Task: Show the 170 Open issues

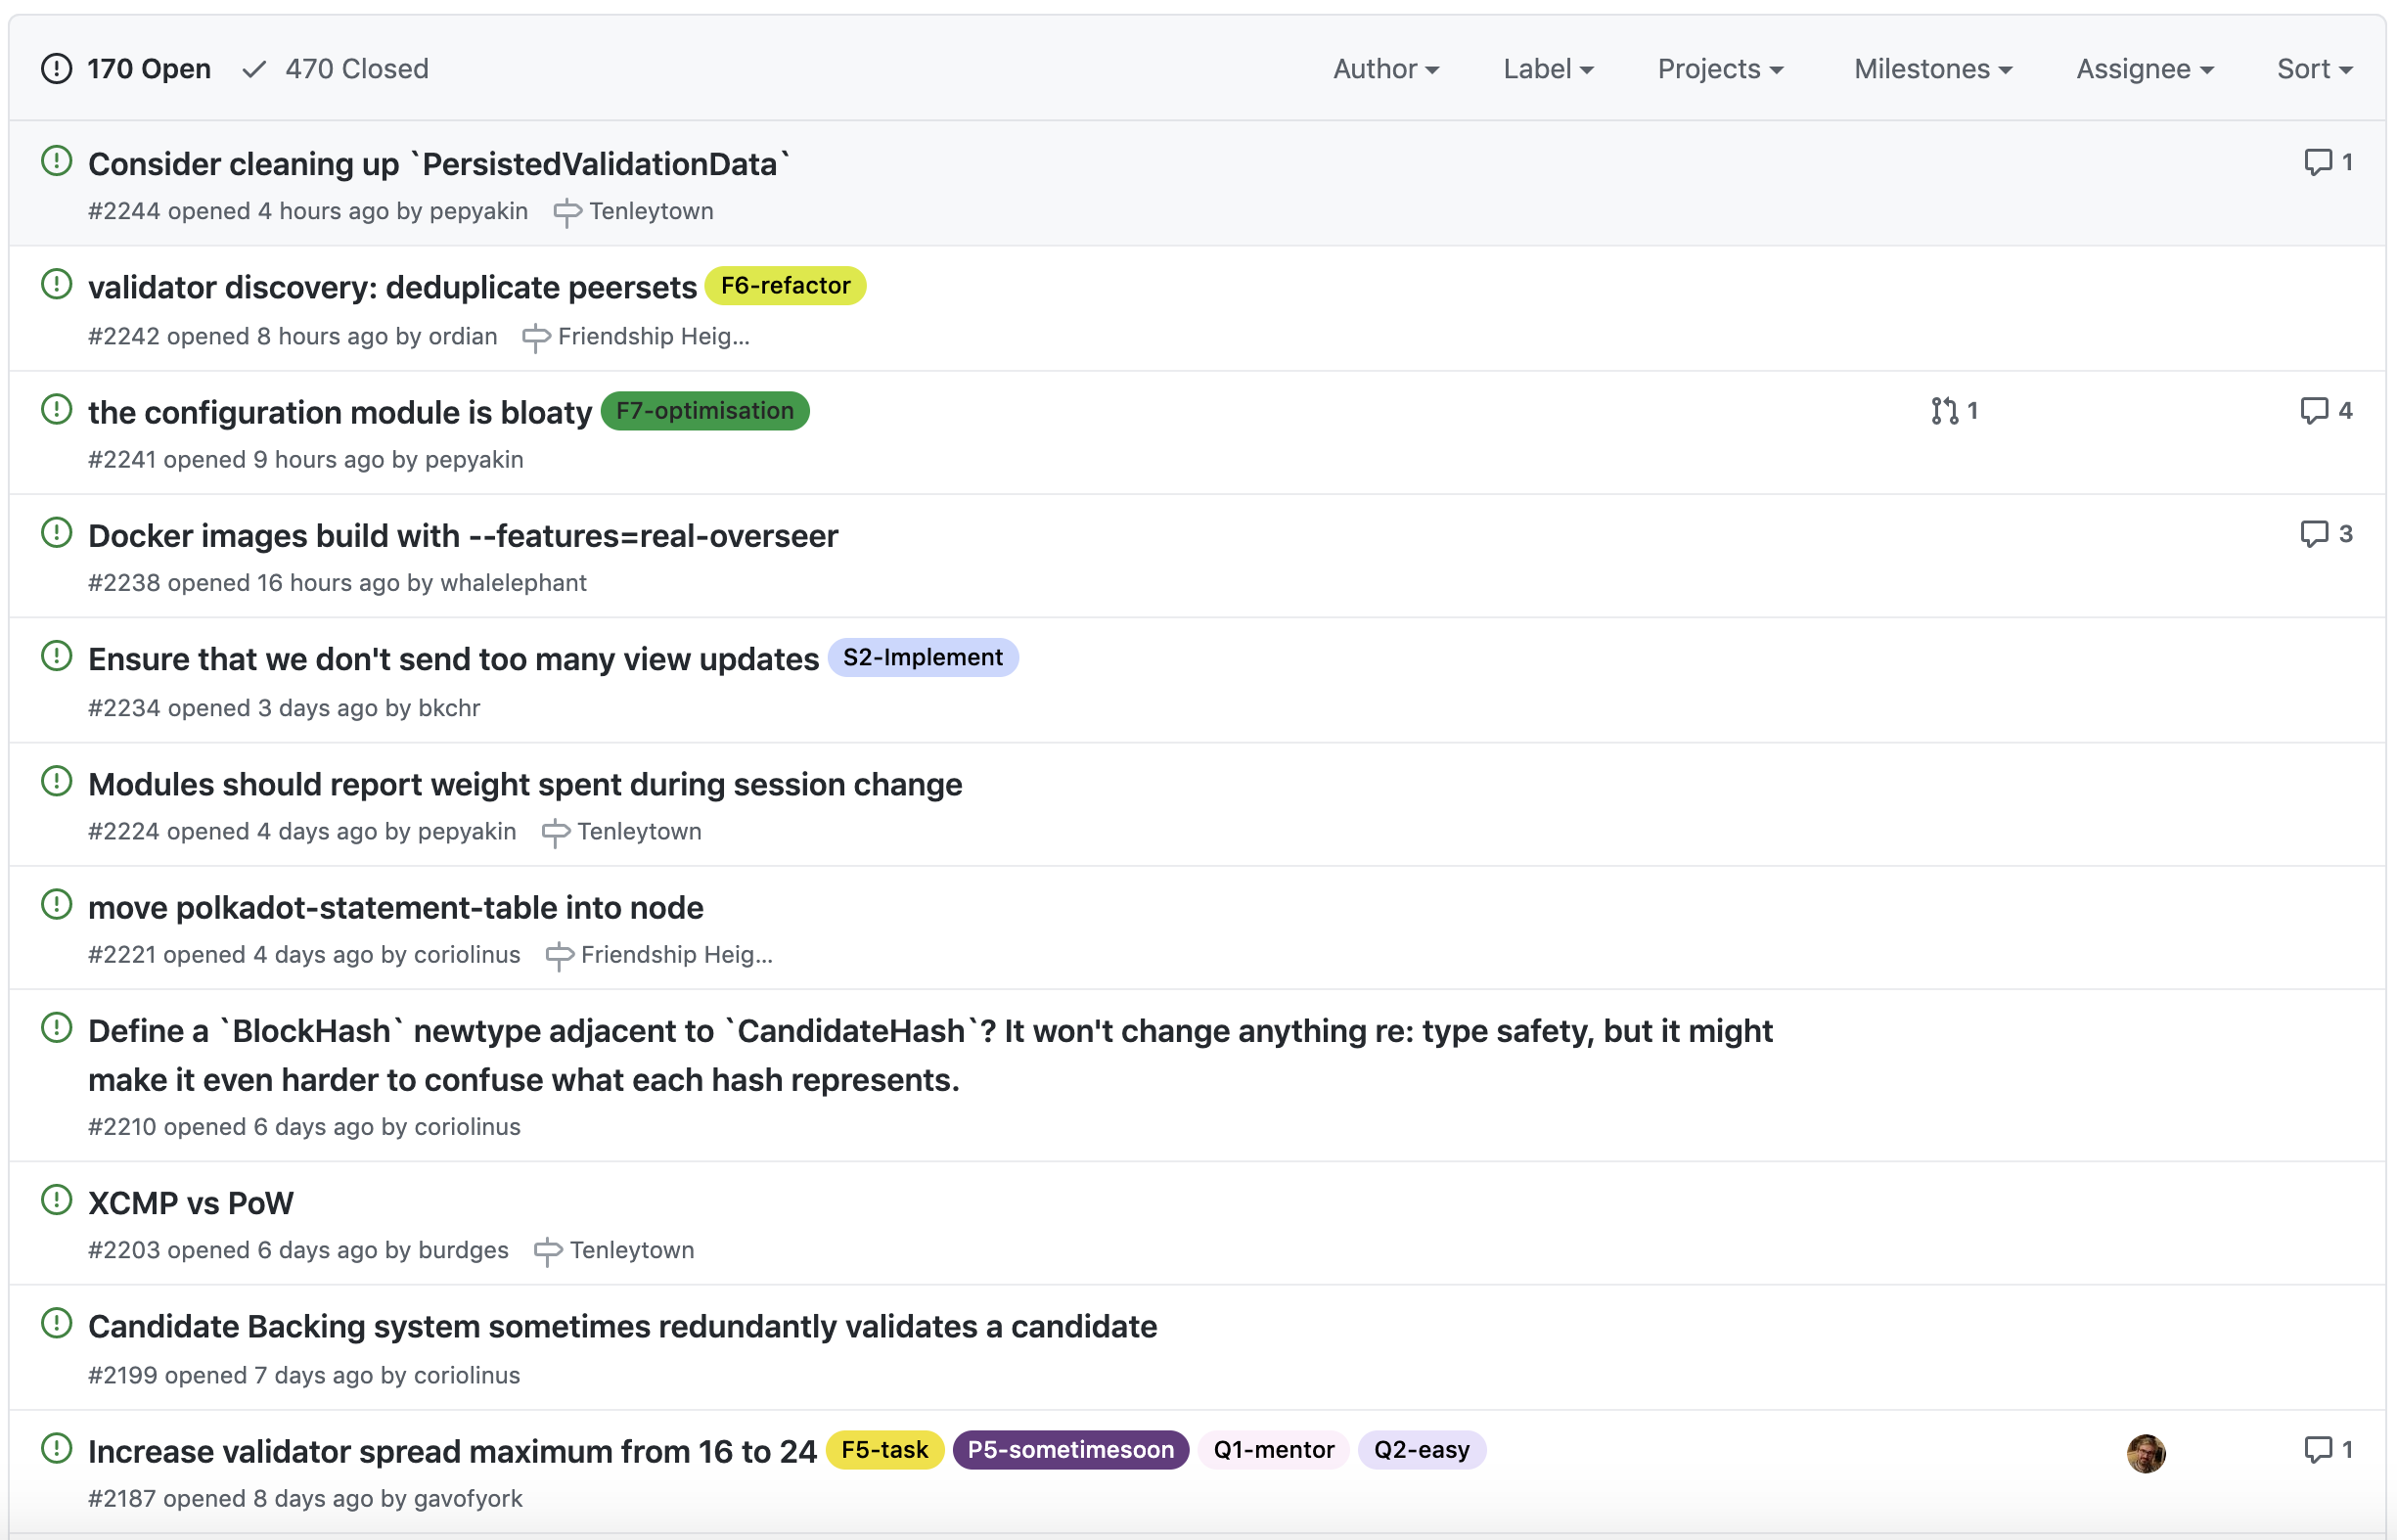Action: tap(127, 69)
